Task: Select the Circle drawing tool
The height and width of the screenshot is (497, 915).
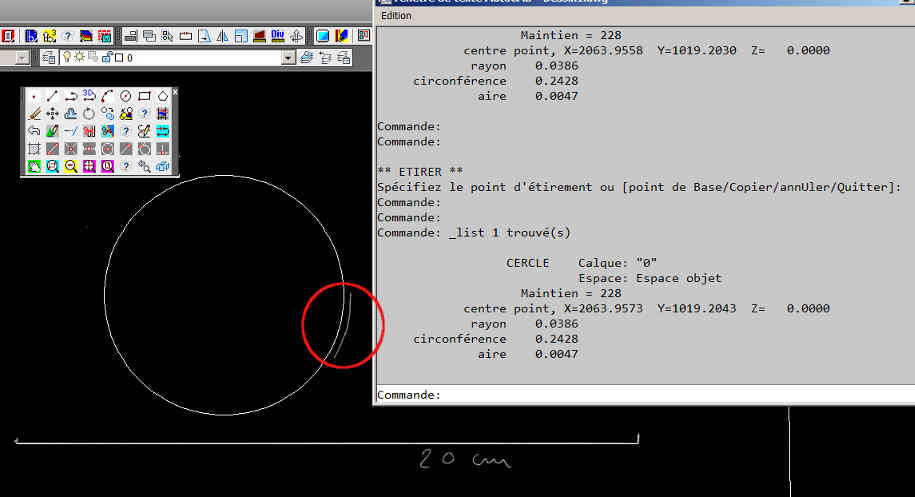Action: pyautogui.click(x=126, y=96)
